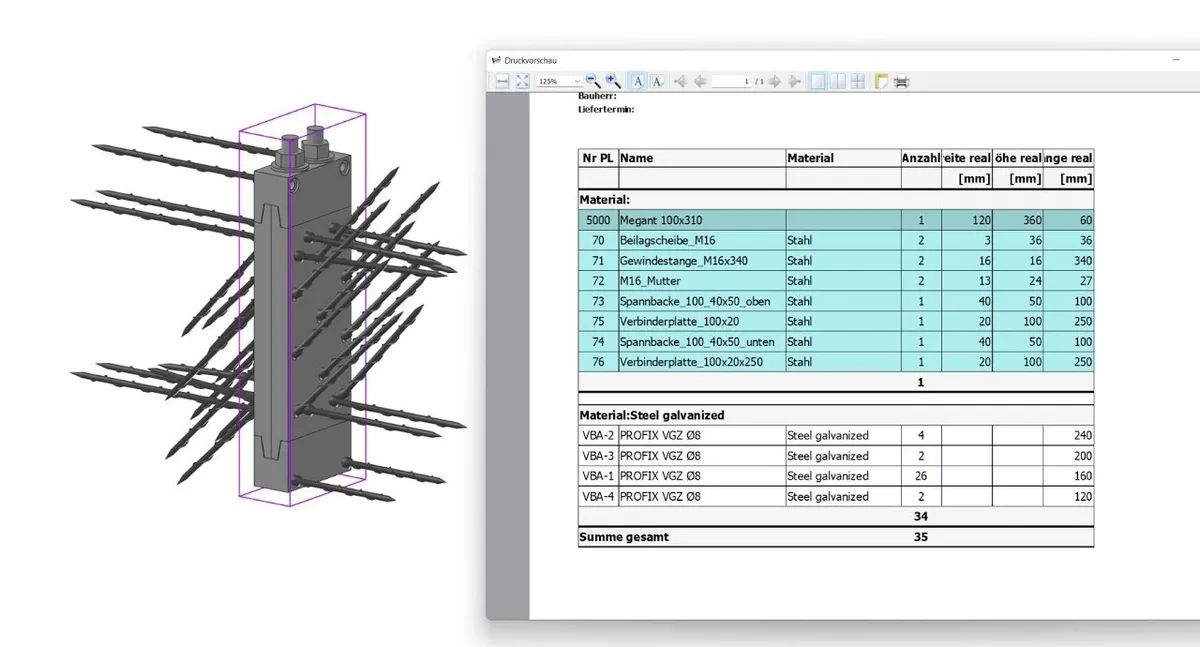Click the fit whole page icon
The height and width of the screenshot is (647, 1200).
(x=522, y=81)
